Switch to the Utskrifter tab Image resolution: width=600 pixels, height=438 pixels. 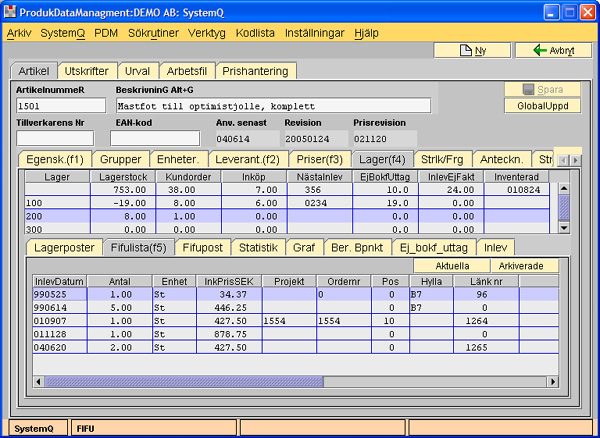86,71
